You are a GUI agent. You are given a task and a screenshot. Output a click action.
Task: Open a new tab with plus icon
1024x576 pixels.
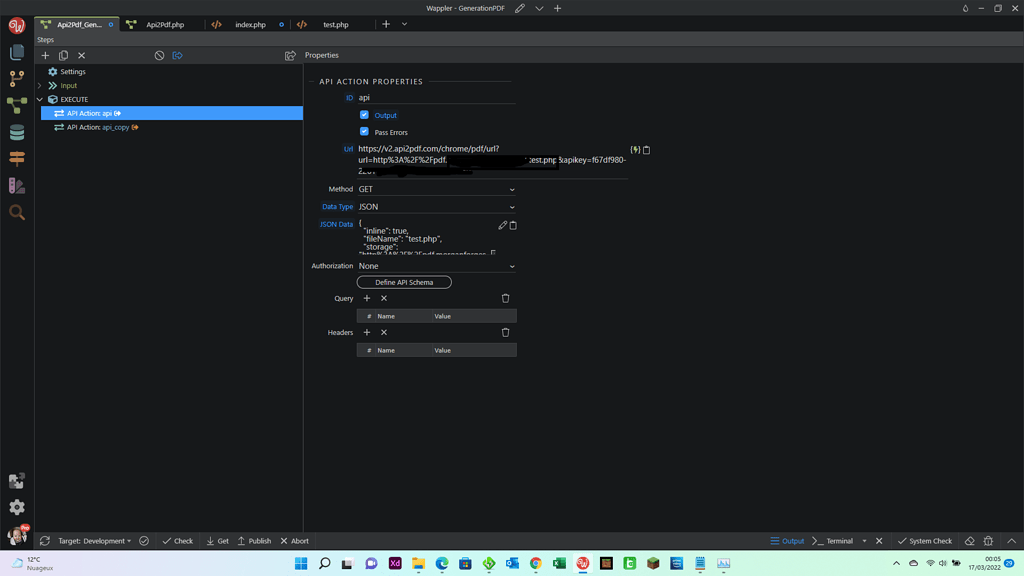[x=386, y=24]
